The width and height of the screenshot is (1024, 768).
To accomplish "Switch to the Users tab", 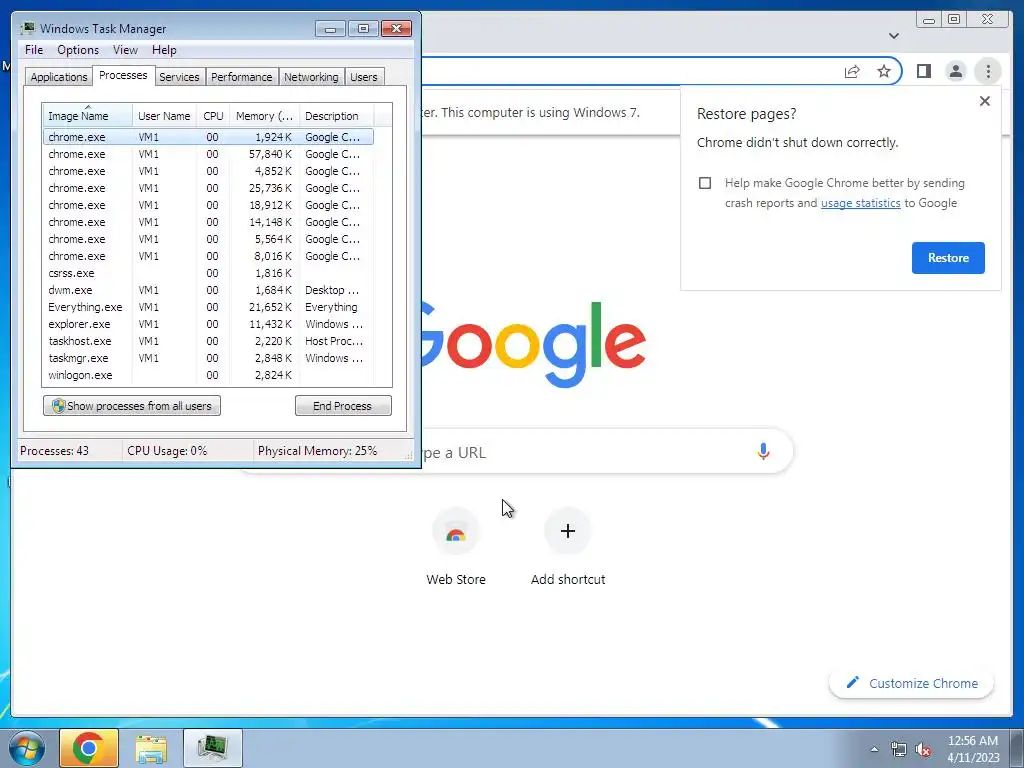I will (364, 77).
